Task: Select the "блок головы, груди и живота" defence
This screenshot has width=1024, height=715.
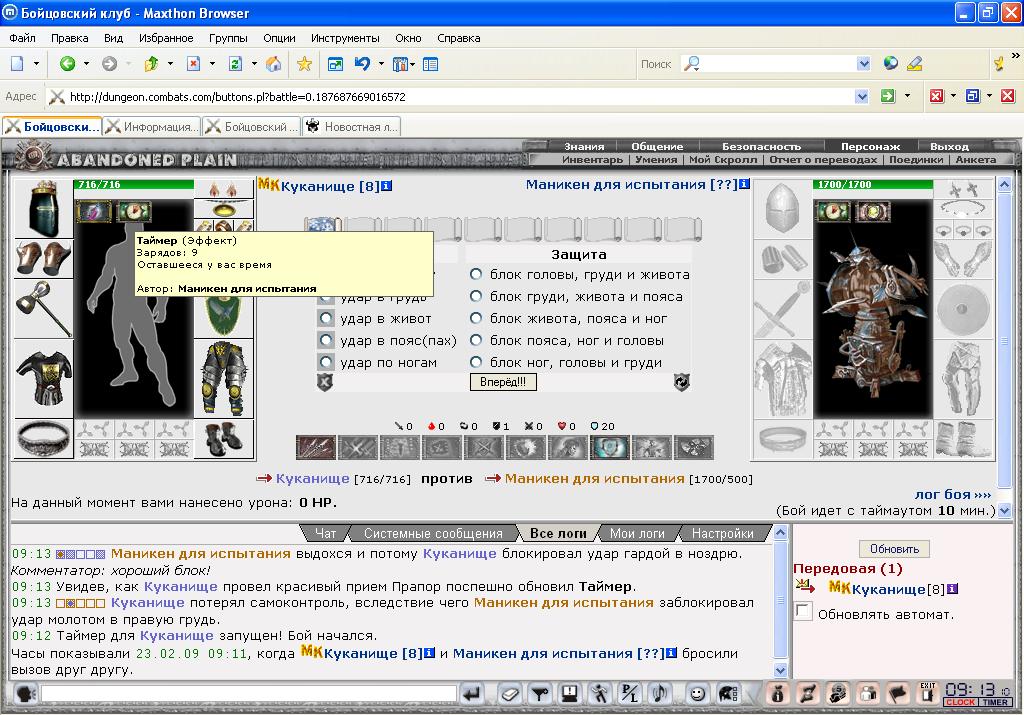Action: (x=476, y=274)
